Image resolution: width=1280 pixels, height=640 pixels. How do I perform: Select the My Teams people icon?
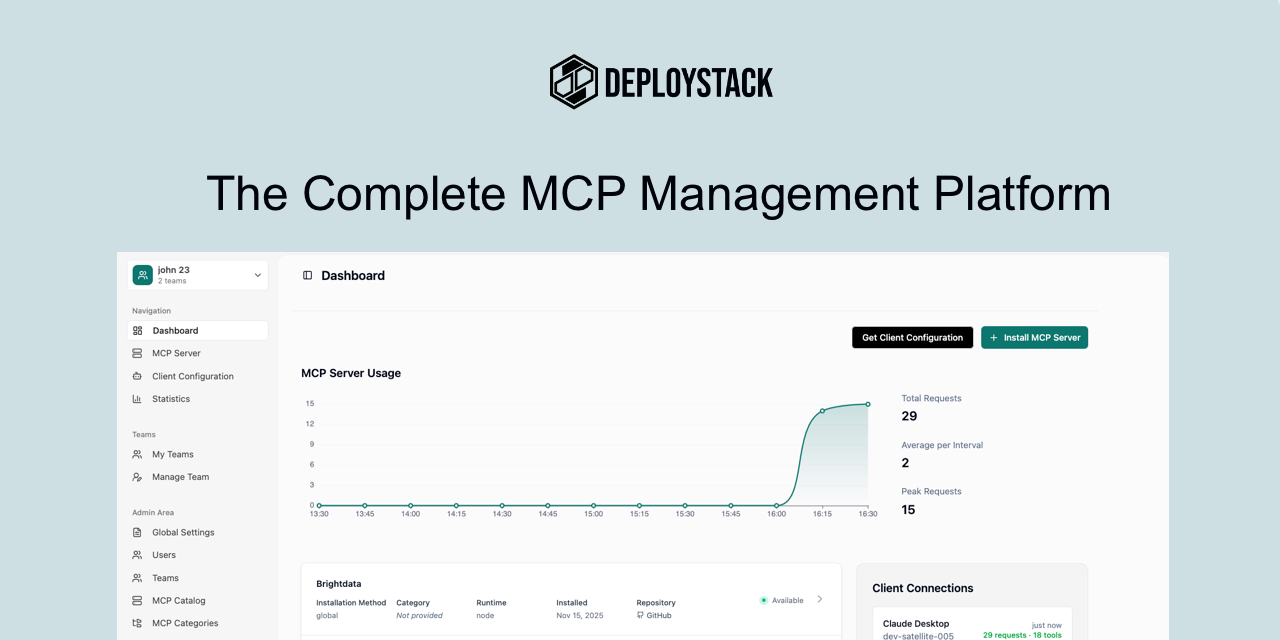137,454
